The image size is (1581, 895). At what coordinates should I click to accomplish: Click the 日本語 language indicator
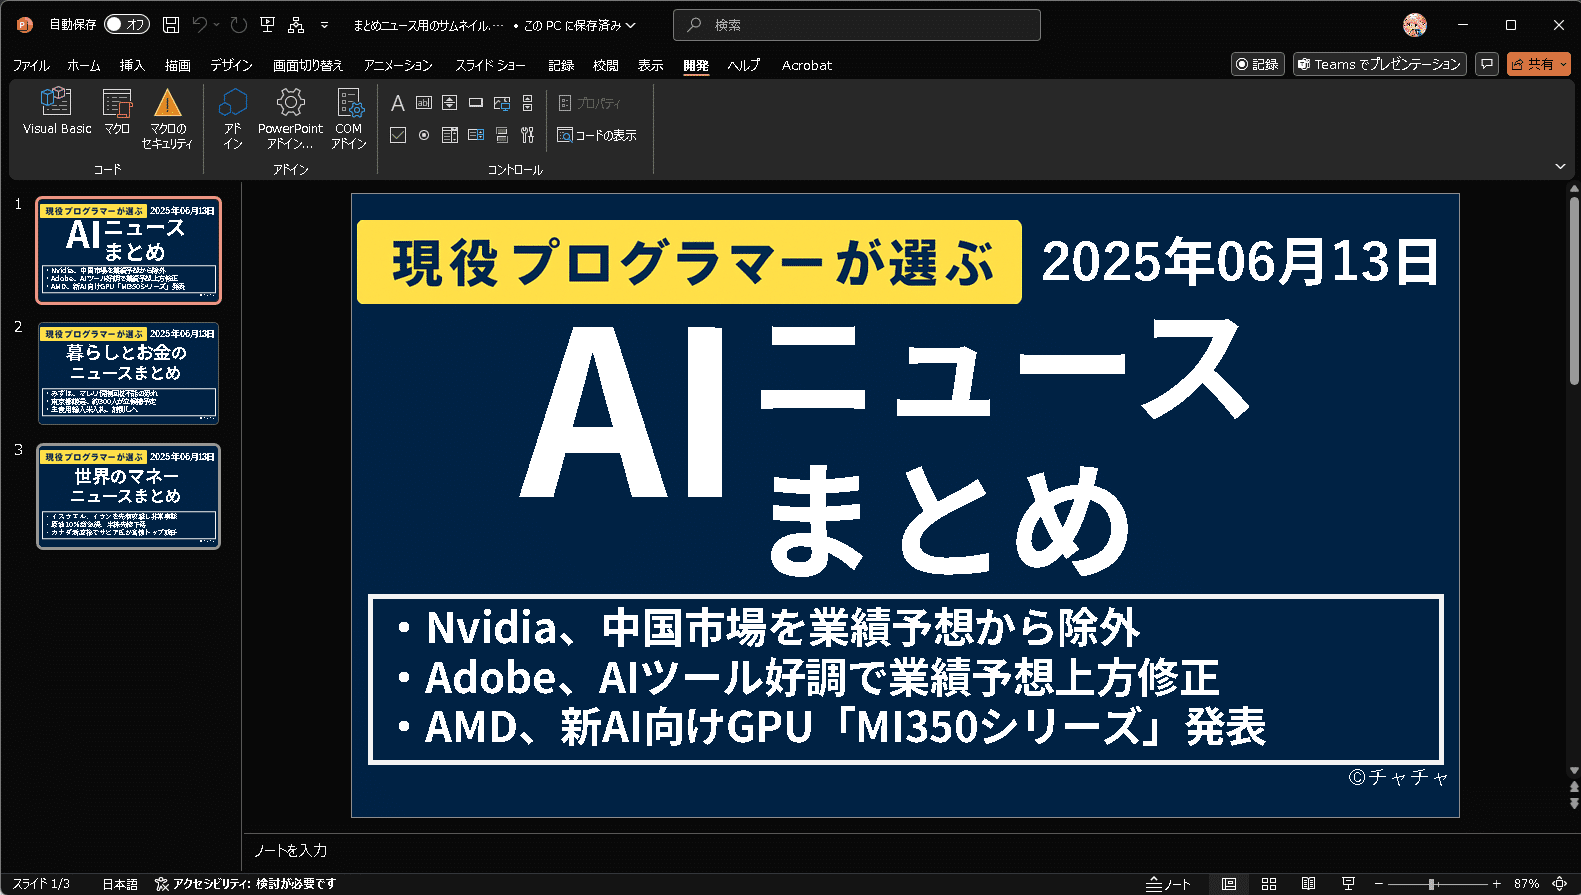(120, 884)
